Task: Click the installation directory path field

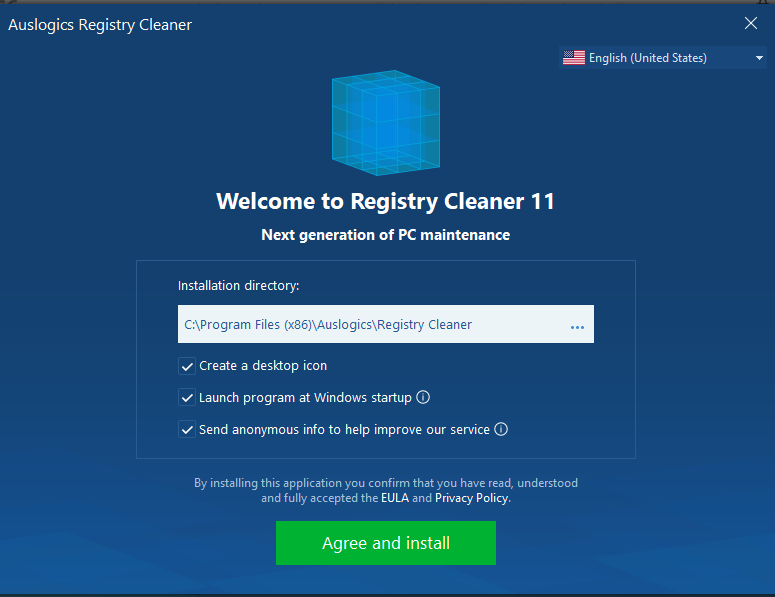Action: 386,324
